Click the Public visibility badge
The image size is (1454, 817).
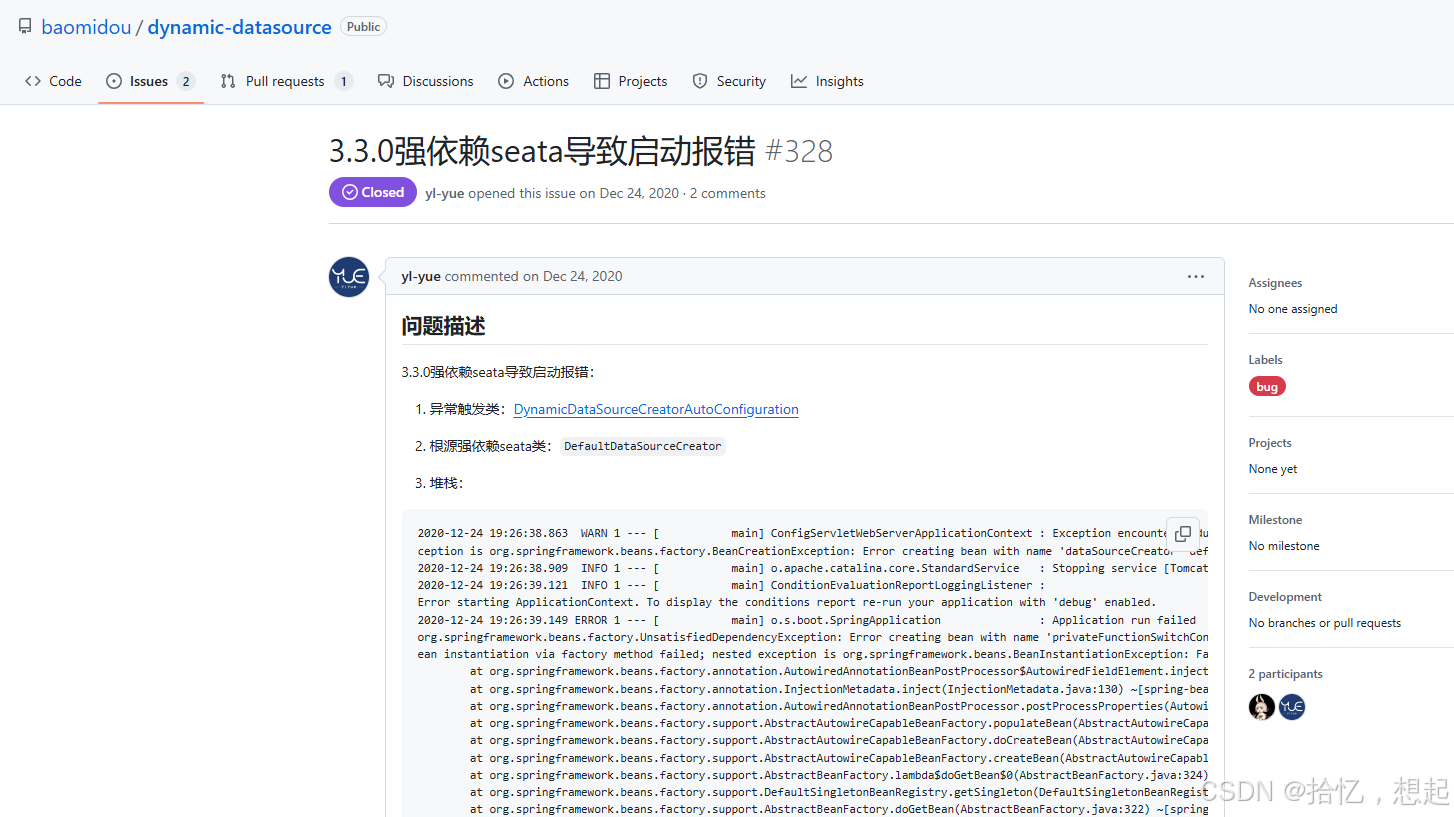[363, 26]
